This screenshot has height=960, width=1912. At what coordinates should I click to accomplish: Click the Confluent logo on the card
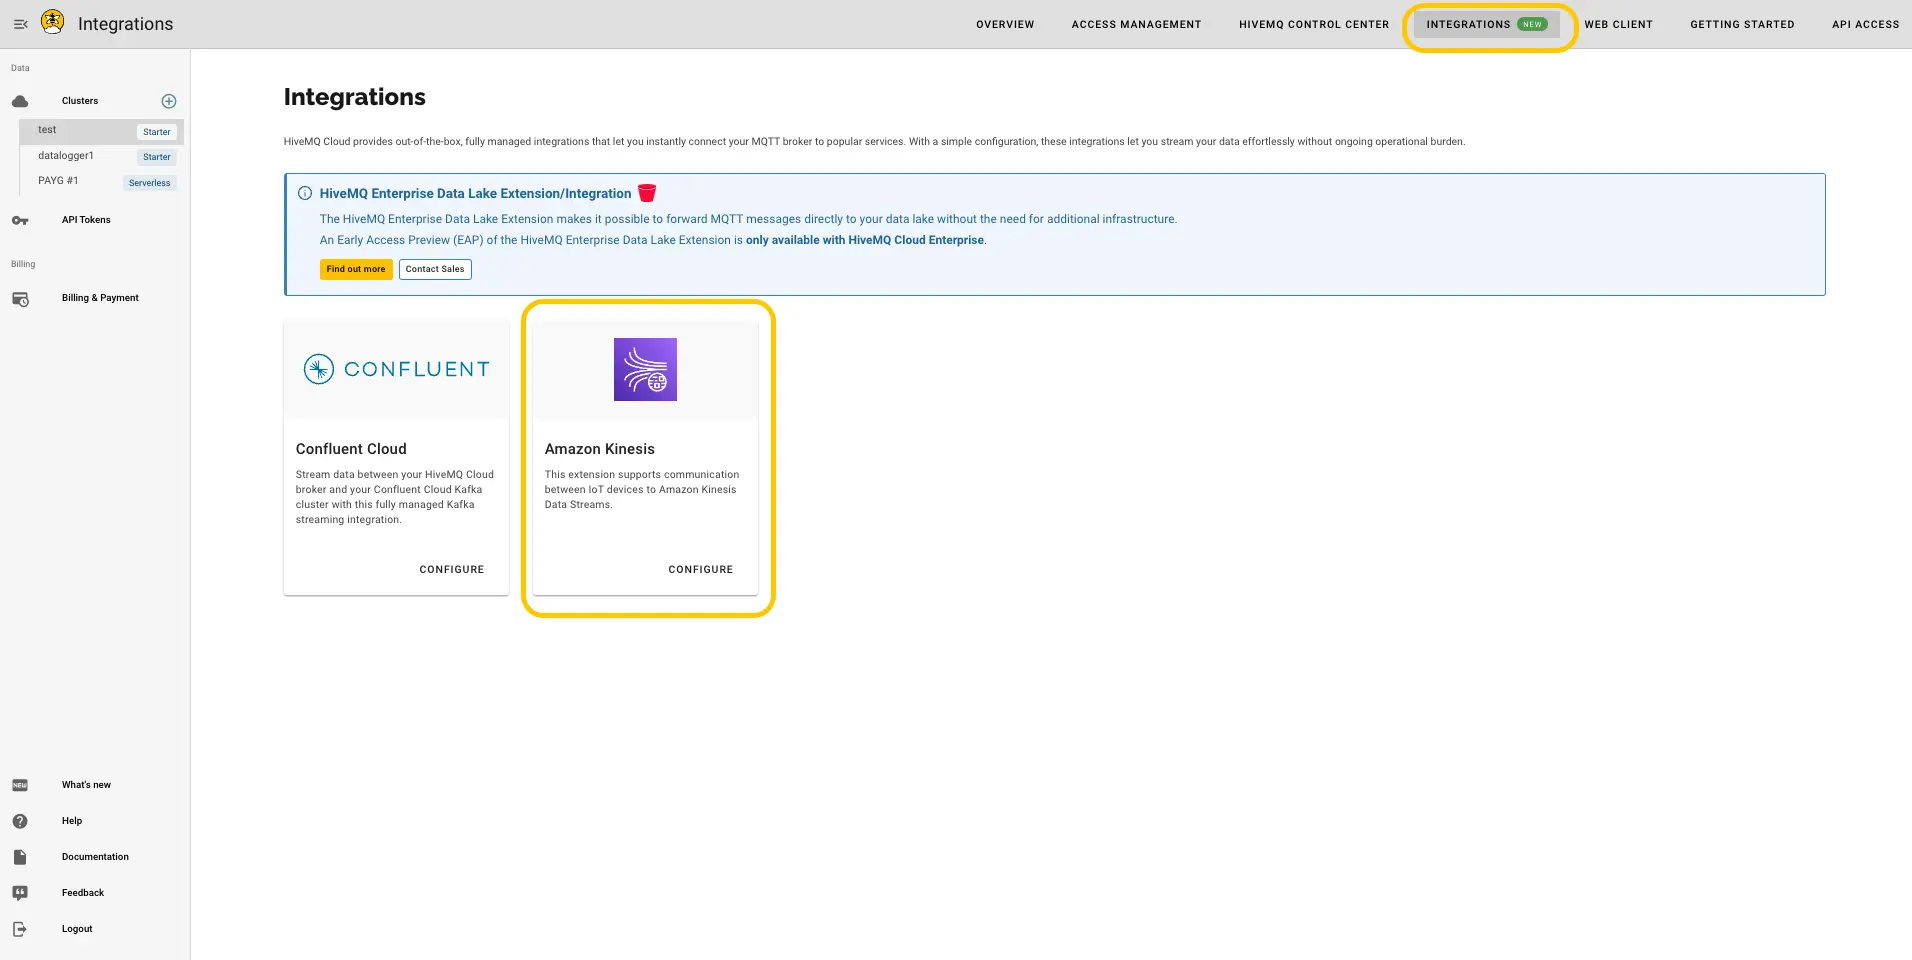click(x=397, y=369)
